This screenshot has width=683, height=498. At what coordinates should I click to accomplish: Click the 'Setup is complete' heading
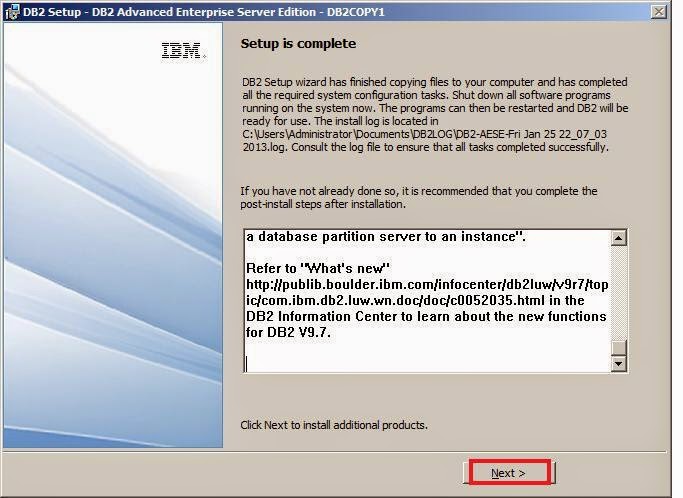pos(298,44)
